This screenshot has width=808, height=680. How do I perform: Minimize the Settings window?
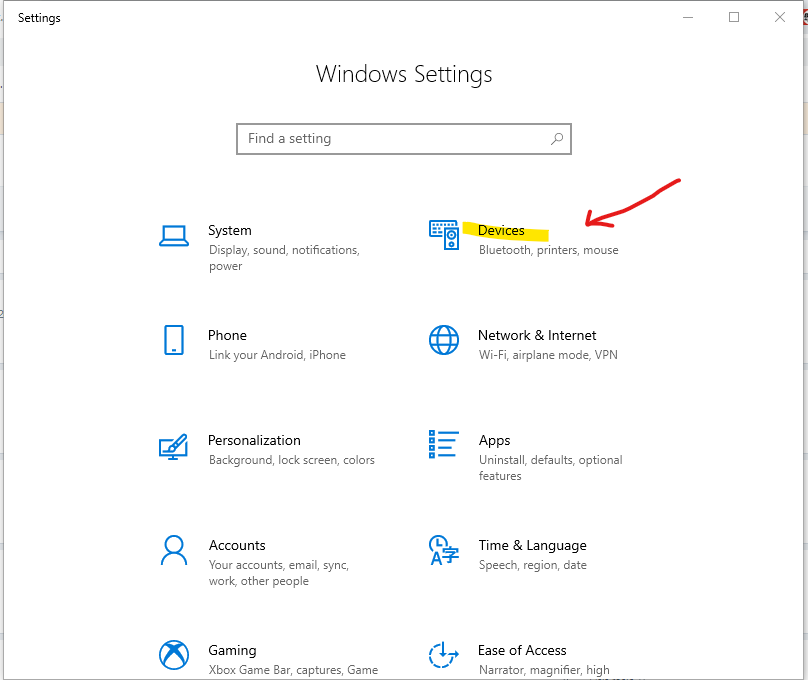(x=688, y=18)
